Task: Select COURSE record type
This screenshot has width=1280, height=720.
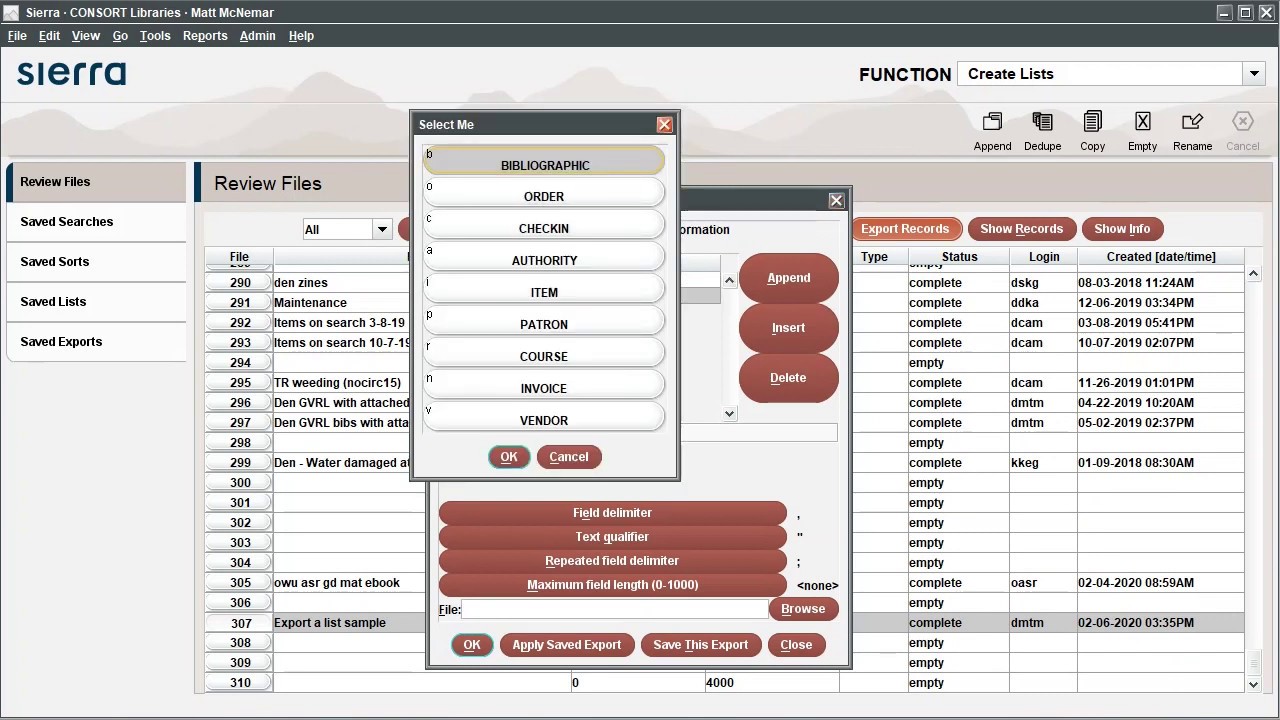Action: point(544,353)
